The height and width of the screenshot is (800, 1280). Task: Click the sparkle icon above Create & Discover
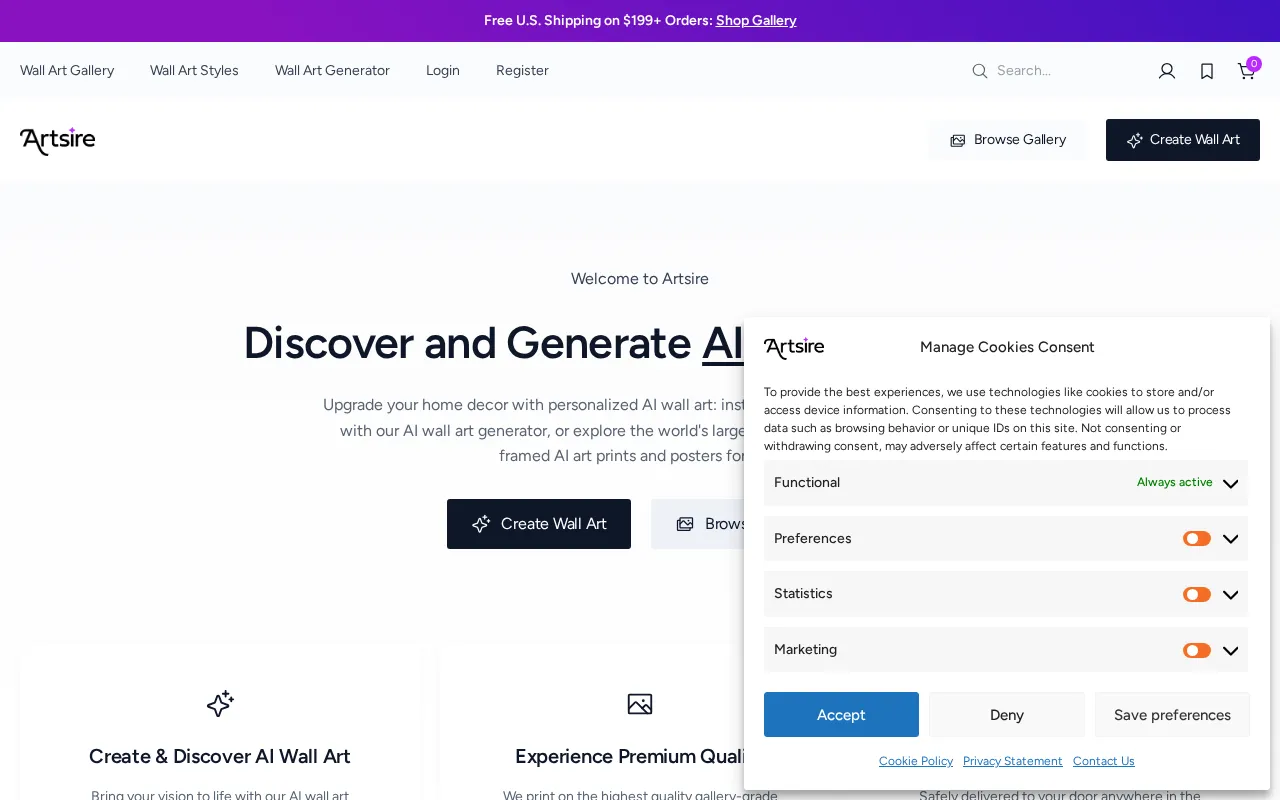(220, 704)
